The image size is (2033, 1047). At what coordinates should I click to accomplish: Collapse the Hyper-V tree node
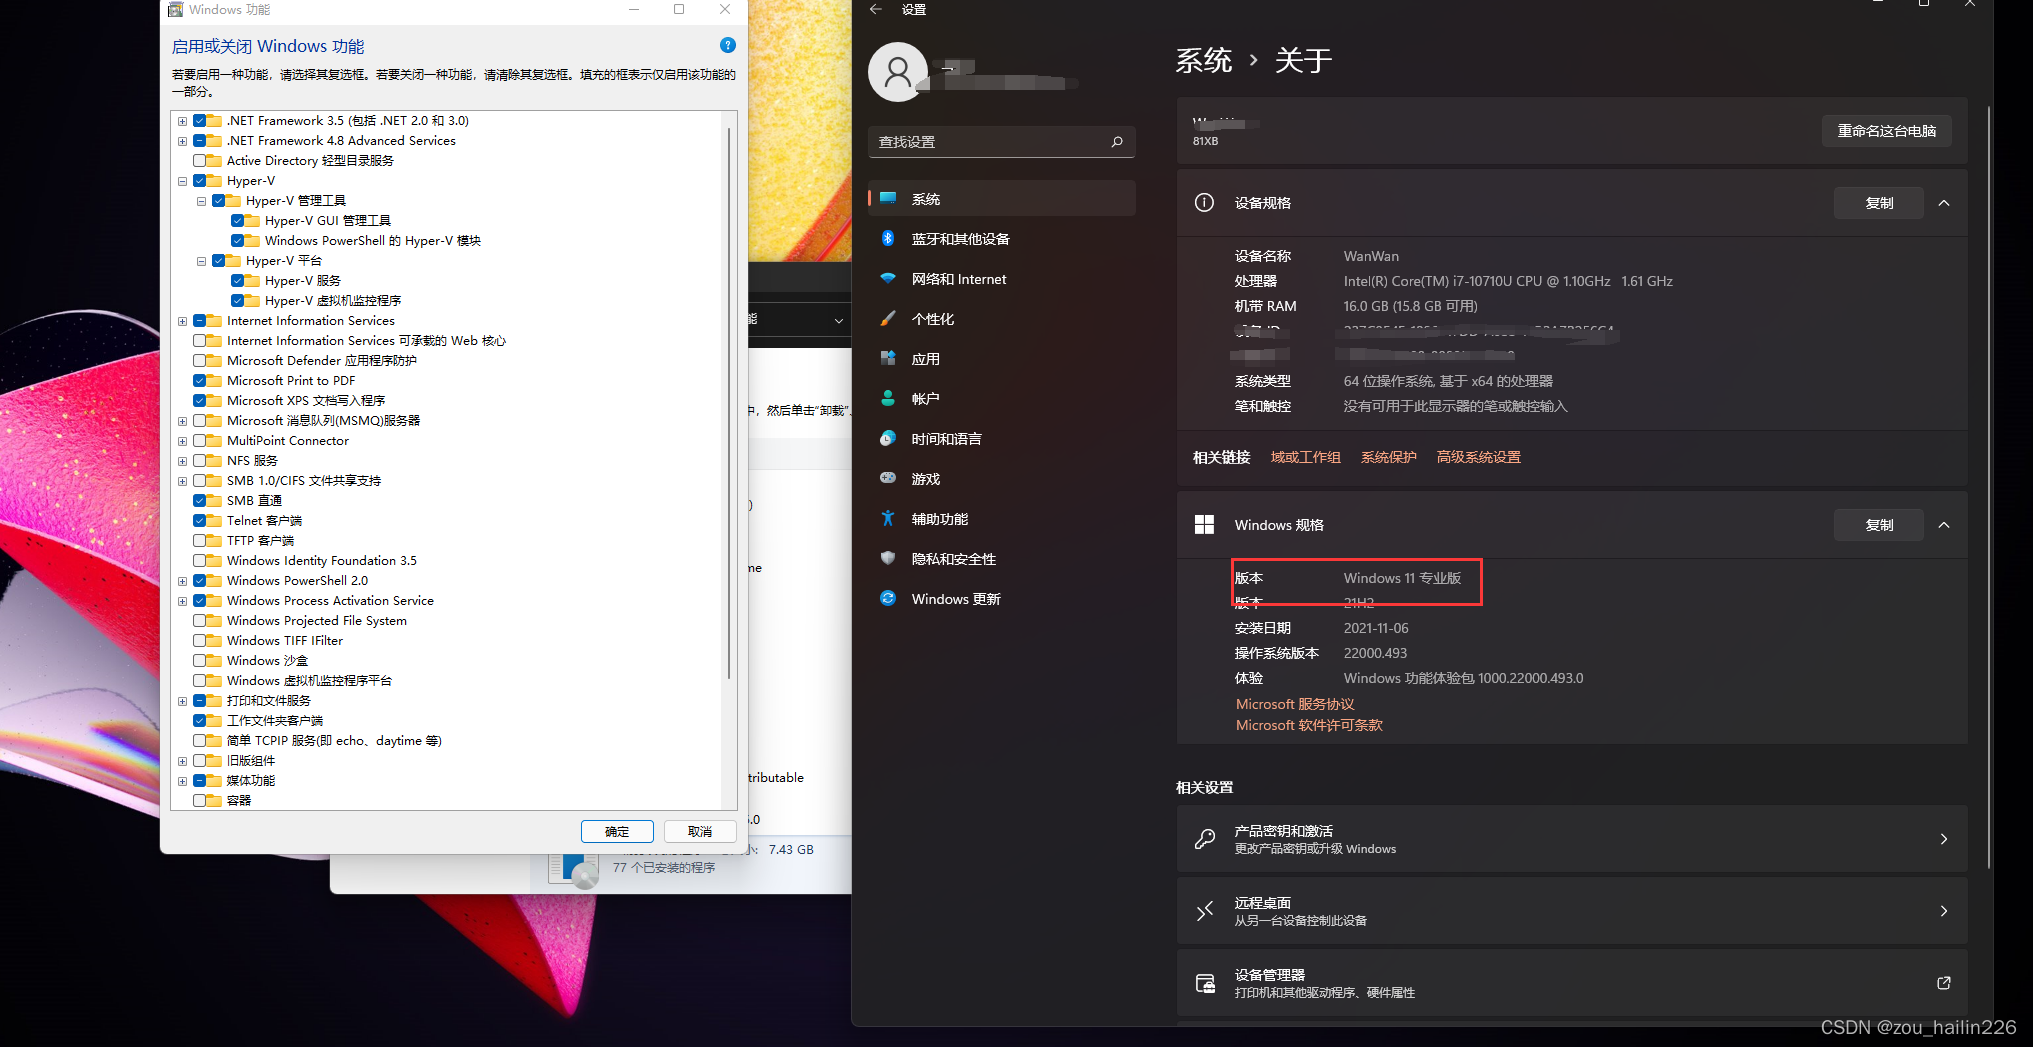[182, 180]
